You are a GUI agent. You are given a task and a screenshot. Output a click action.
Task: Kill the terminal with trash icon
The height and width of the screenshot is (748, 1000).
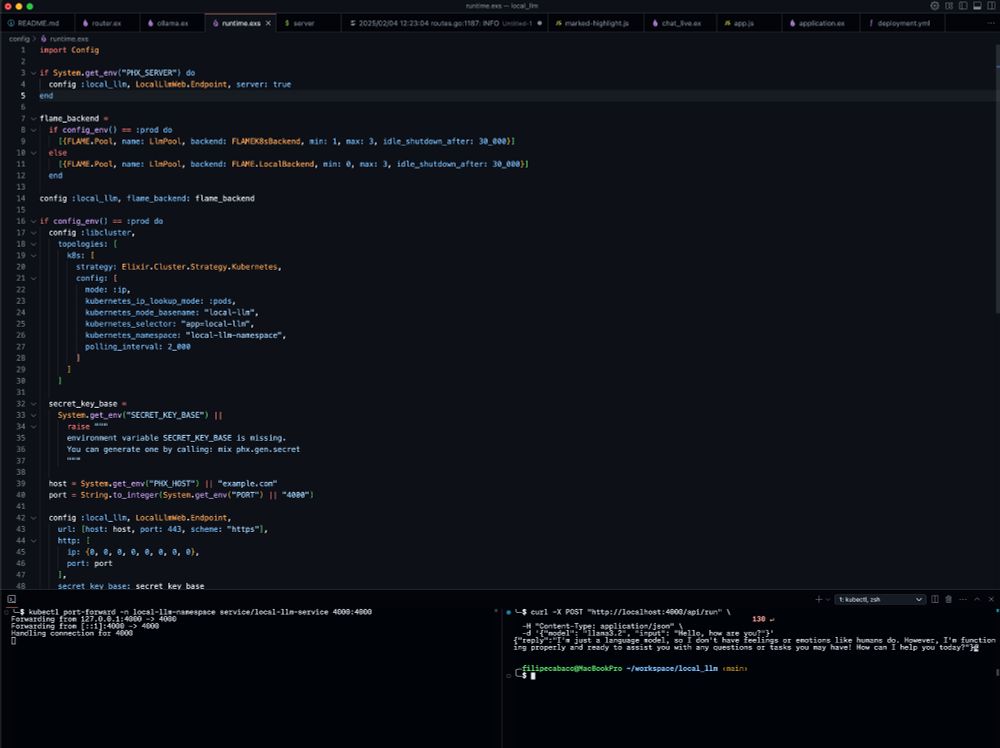tap(948, 599)
